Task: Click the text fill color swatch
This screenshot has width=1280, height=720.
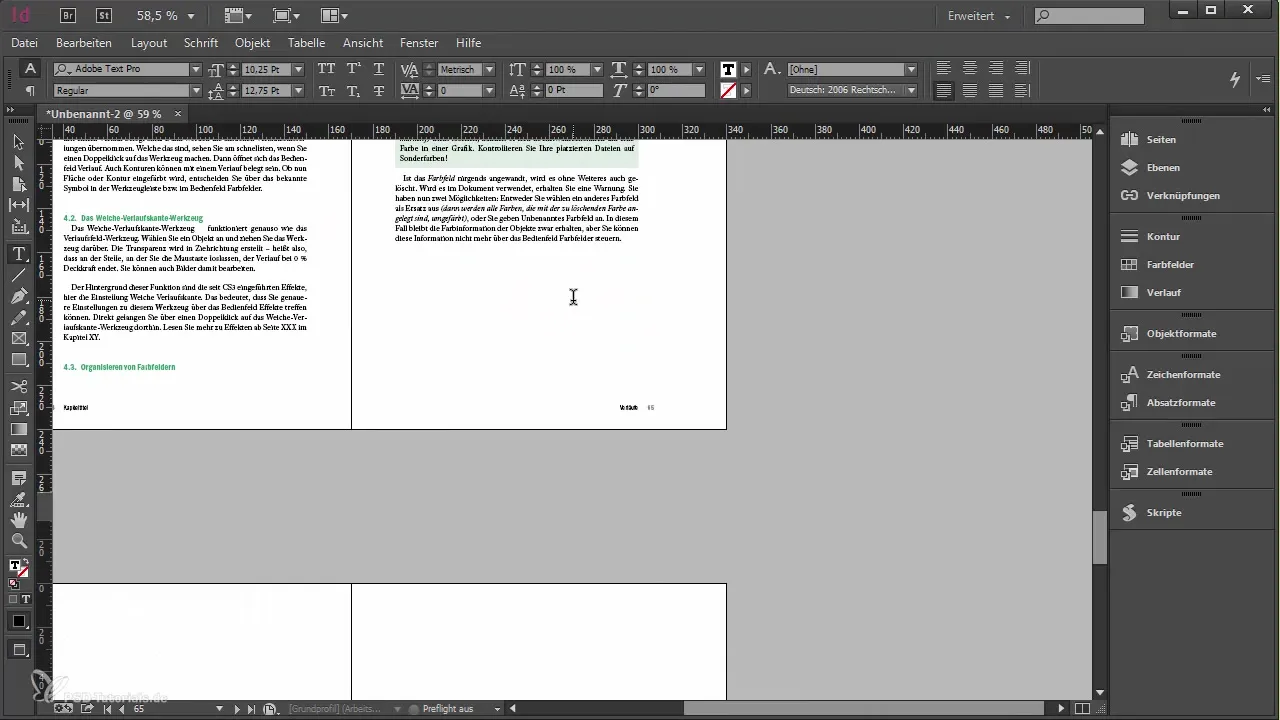Action: 728,69
